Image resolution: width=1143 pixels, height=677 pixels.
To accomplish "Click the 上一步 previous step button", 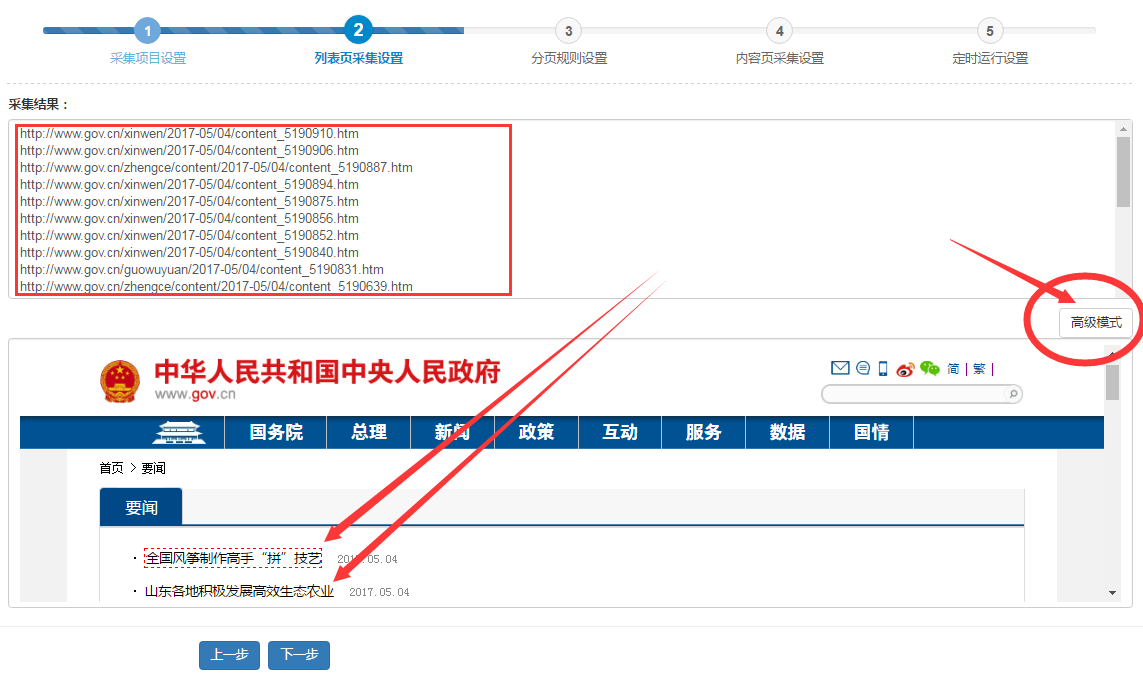I will 229,655.
